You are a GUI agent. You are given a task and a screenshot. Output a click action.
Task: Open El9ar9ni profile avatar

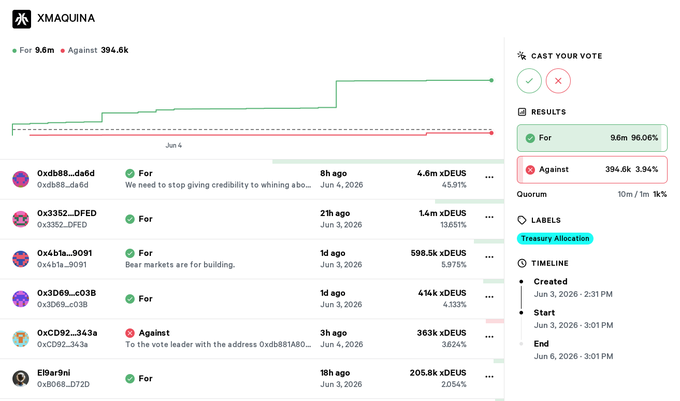click(x=20, y=378)
